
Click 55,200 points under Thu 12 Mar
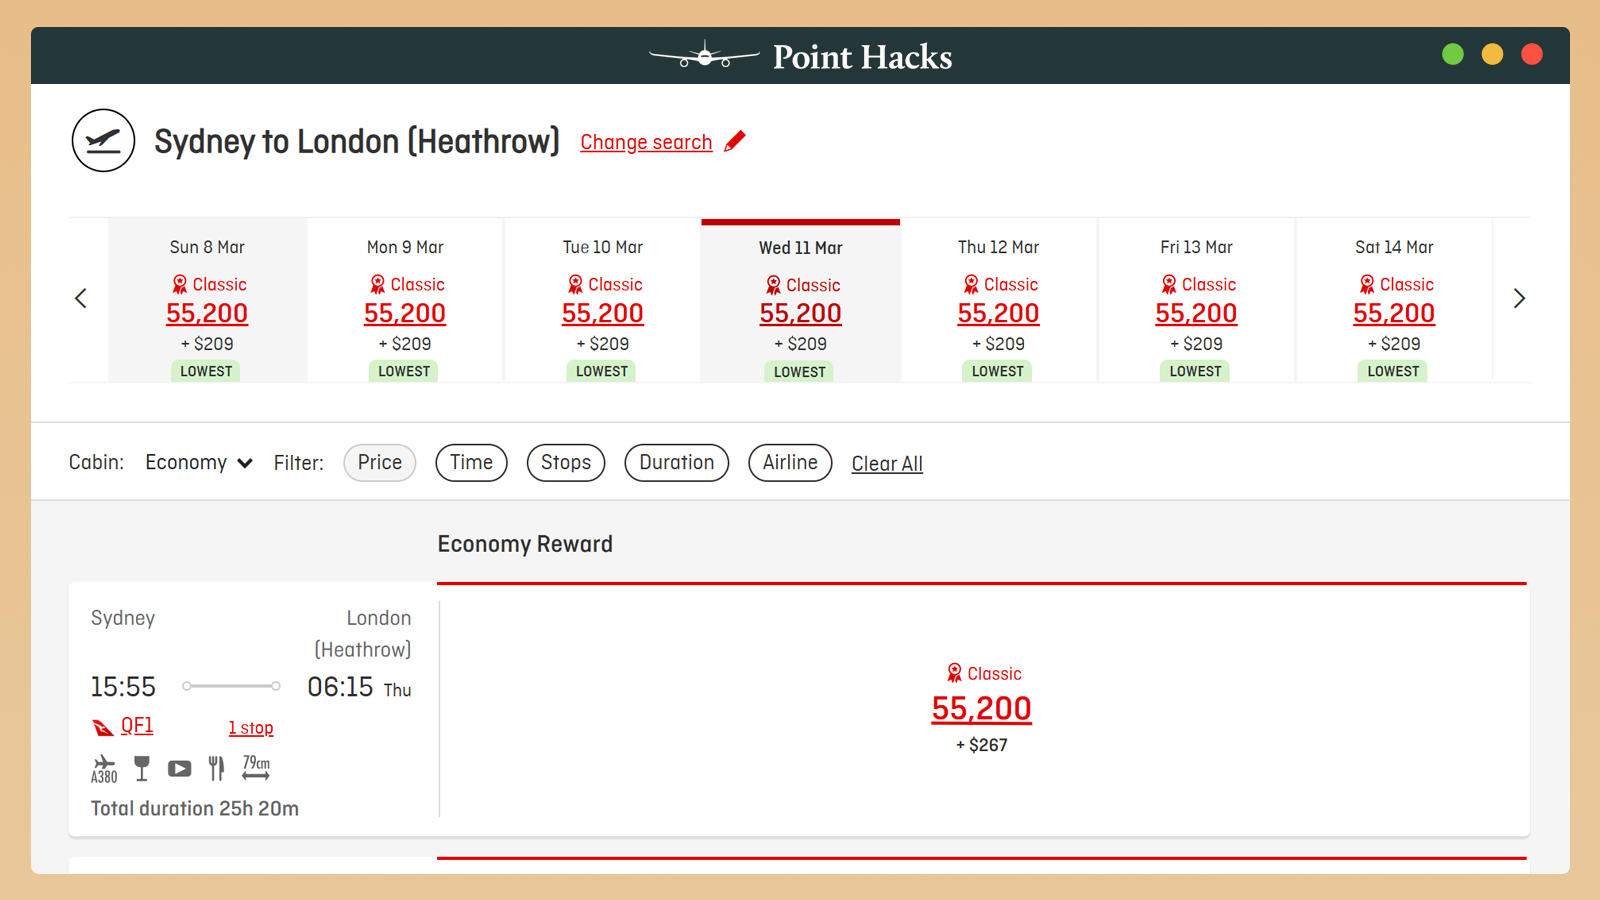pos(999,314)
